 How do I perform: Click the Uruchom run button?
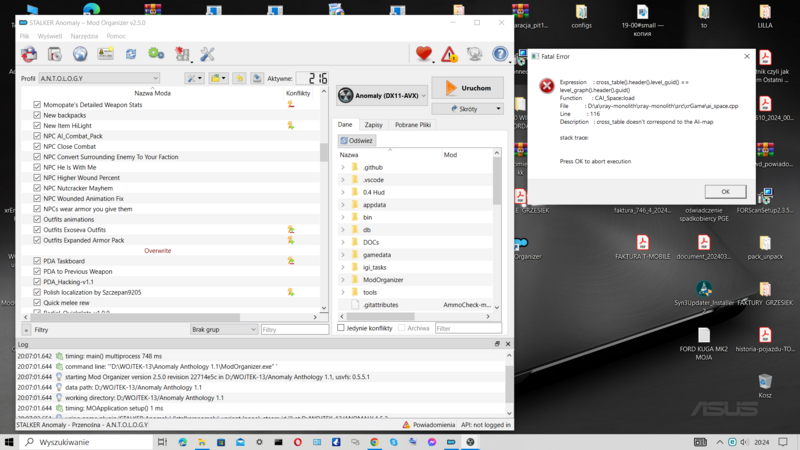[x=467, y=88]
